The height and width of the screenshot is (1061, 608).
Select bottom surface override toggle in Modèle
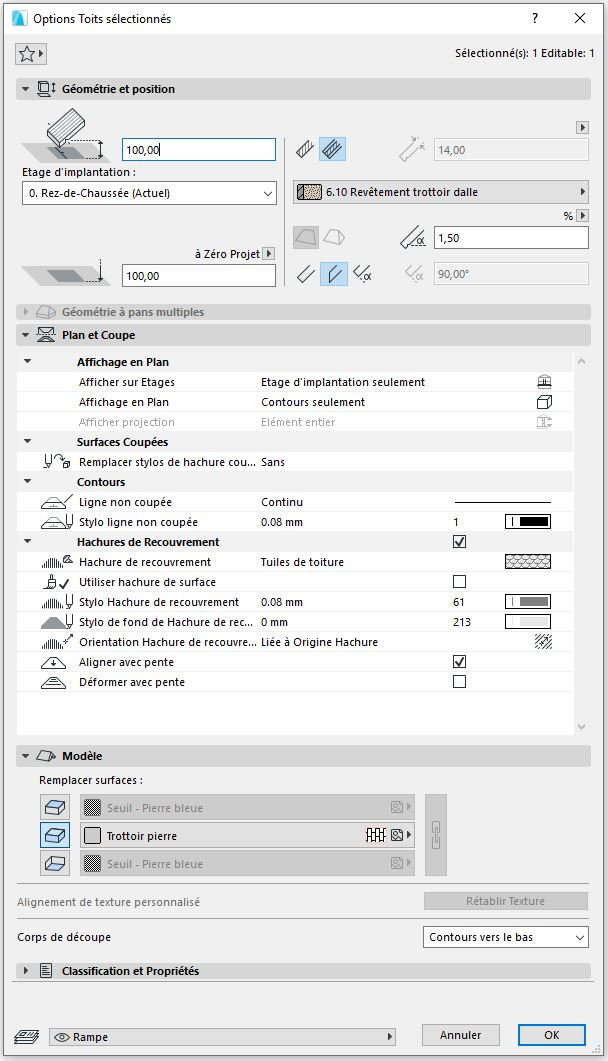[55, 863]
